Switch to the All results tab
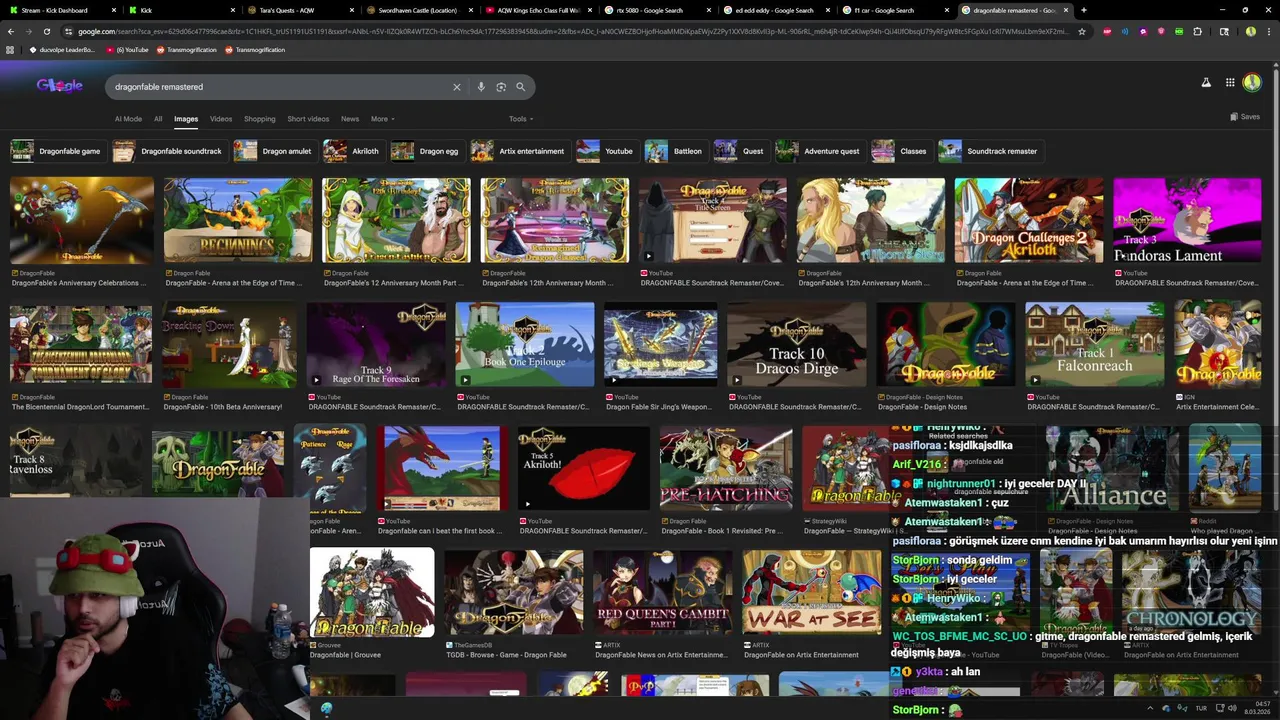The height and width of the screenshot is (720, 1280). pyautogui.click(x=158, y=119)
